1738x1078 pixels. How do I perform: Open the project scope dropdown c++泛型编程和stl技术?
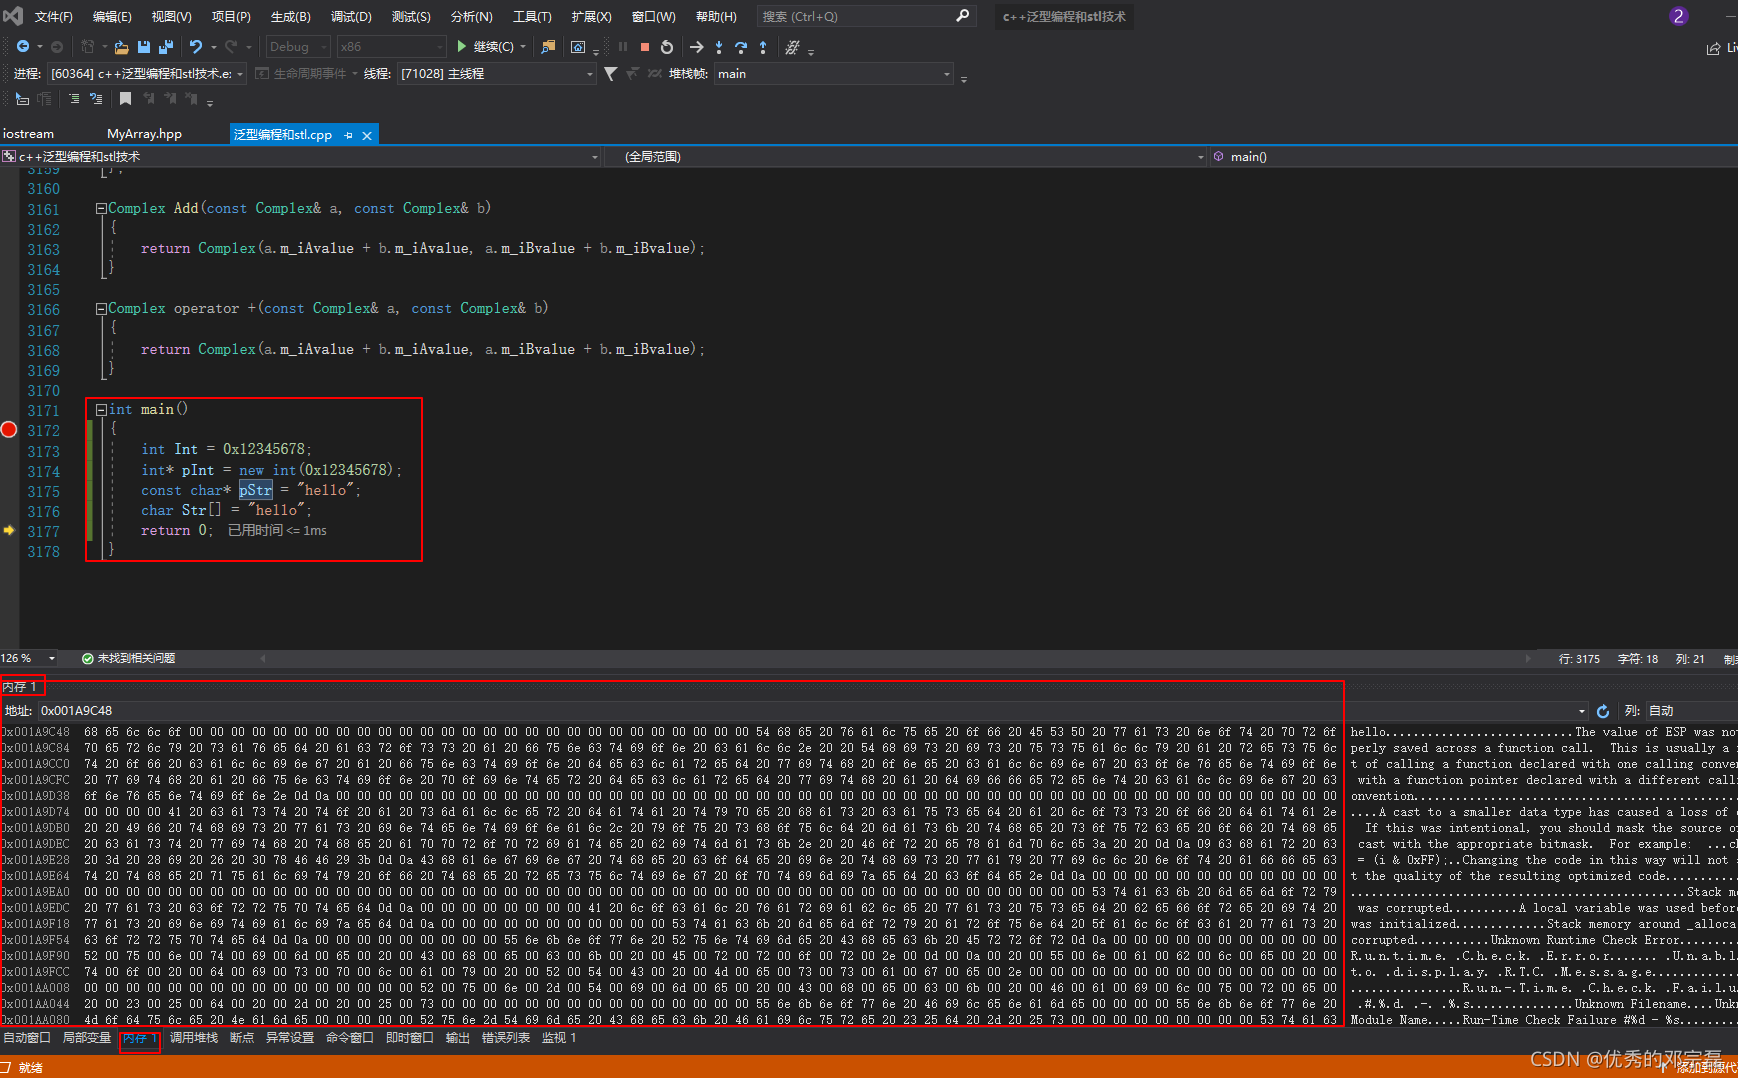(x=301, y=157)
